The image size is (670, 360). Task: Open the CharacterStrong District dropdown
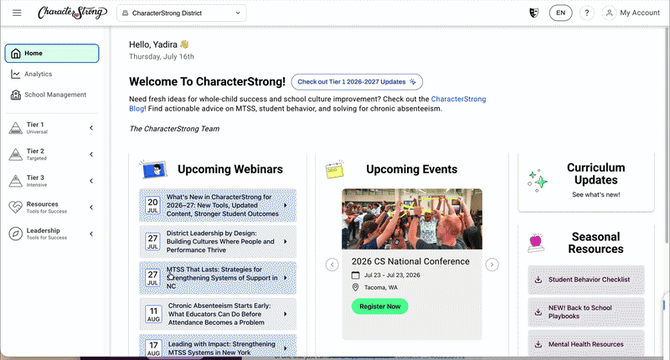pos(181,13)
